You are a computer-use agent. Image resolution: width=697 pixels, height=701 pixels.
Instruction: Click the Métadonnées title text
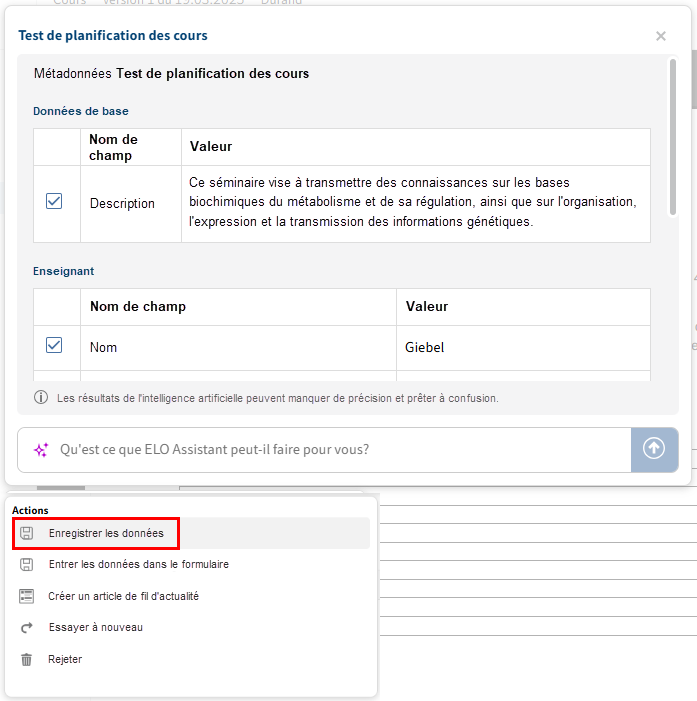coord(171,73)
